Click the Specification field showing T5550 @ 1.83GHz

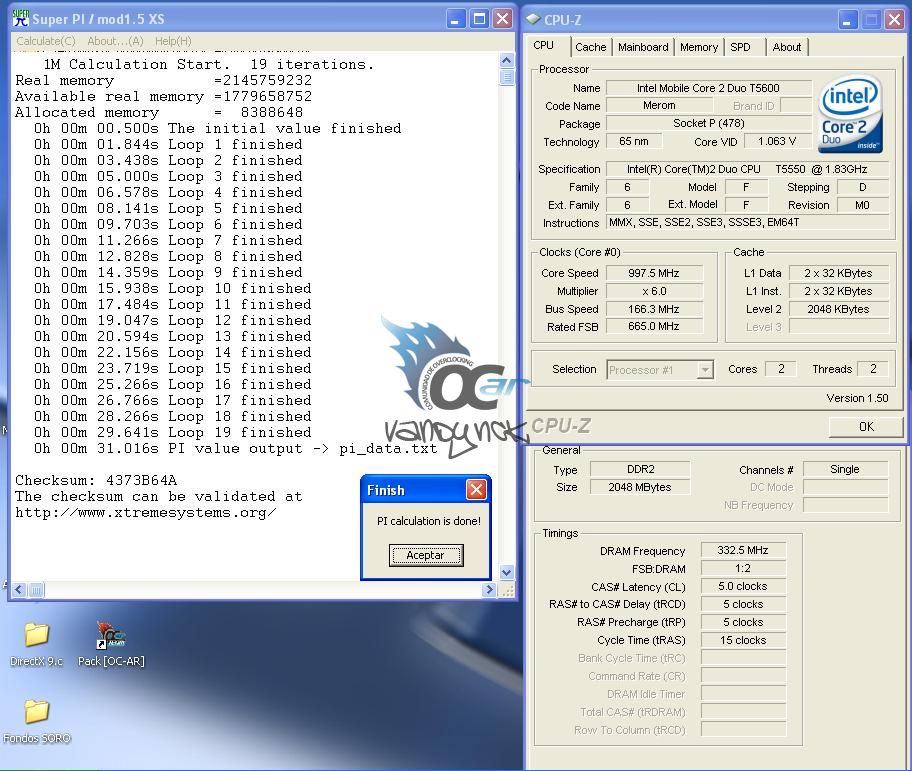[x=747, y=169]
